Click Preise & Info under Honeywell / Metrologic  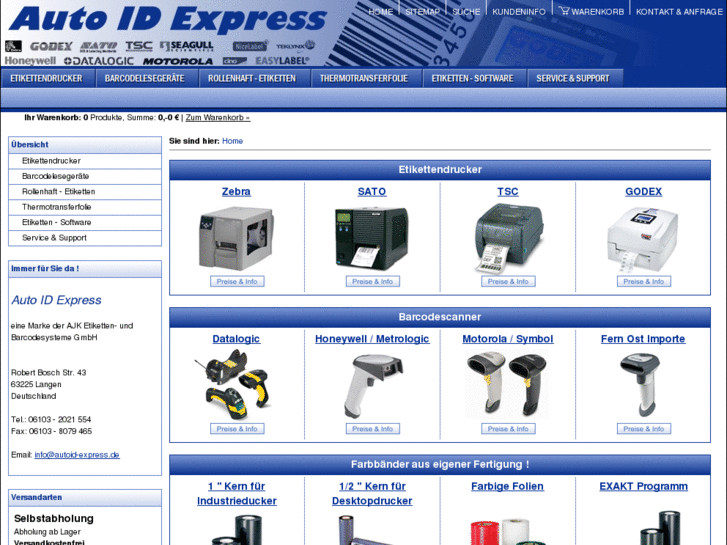coord(372,429)
